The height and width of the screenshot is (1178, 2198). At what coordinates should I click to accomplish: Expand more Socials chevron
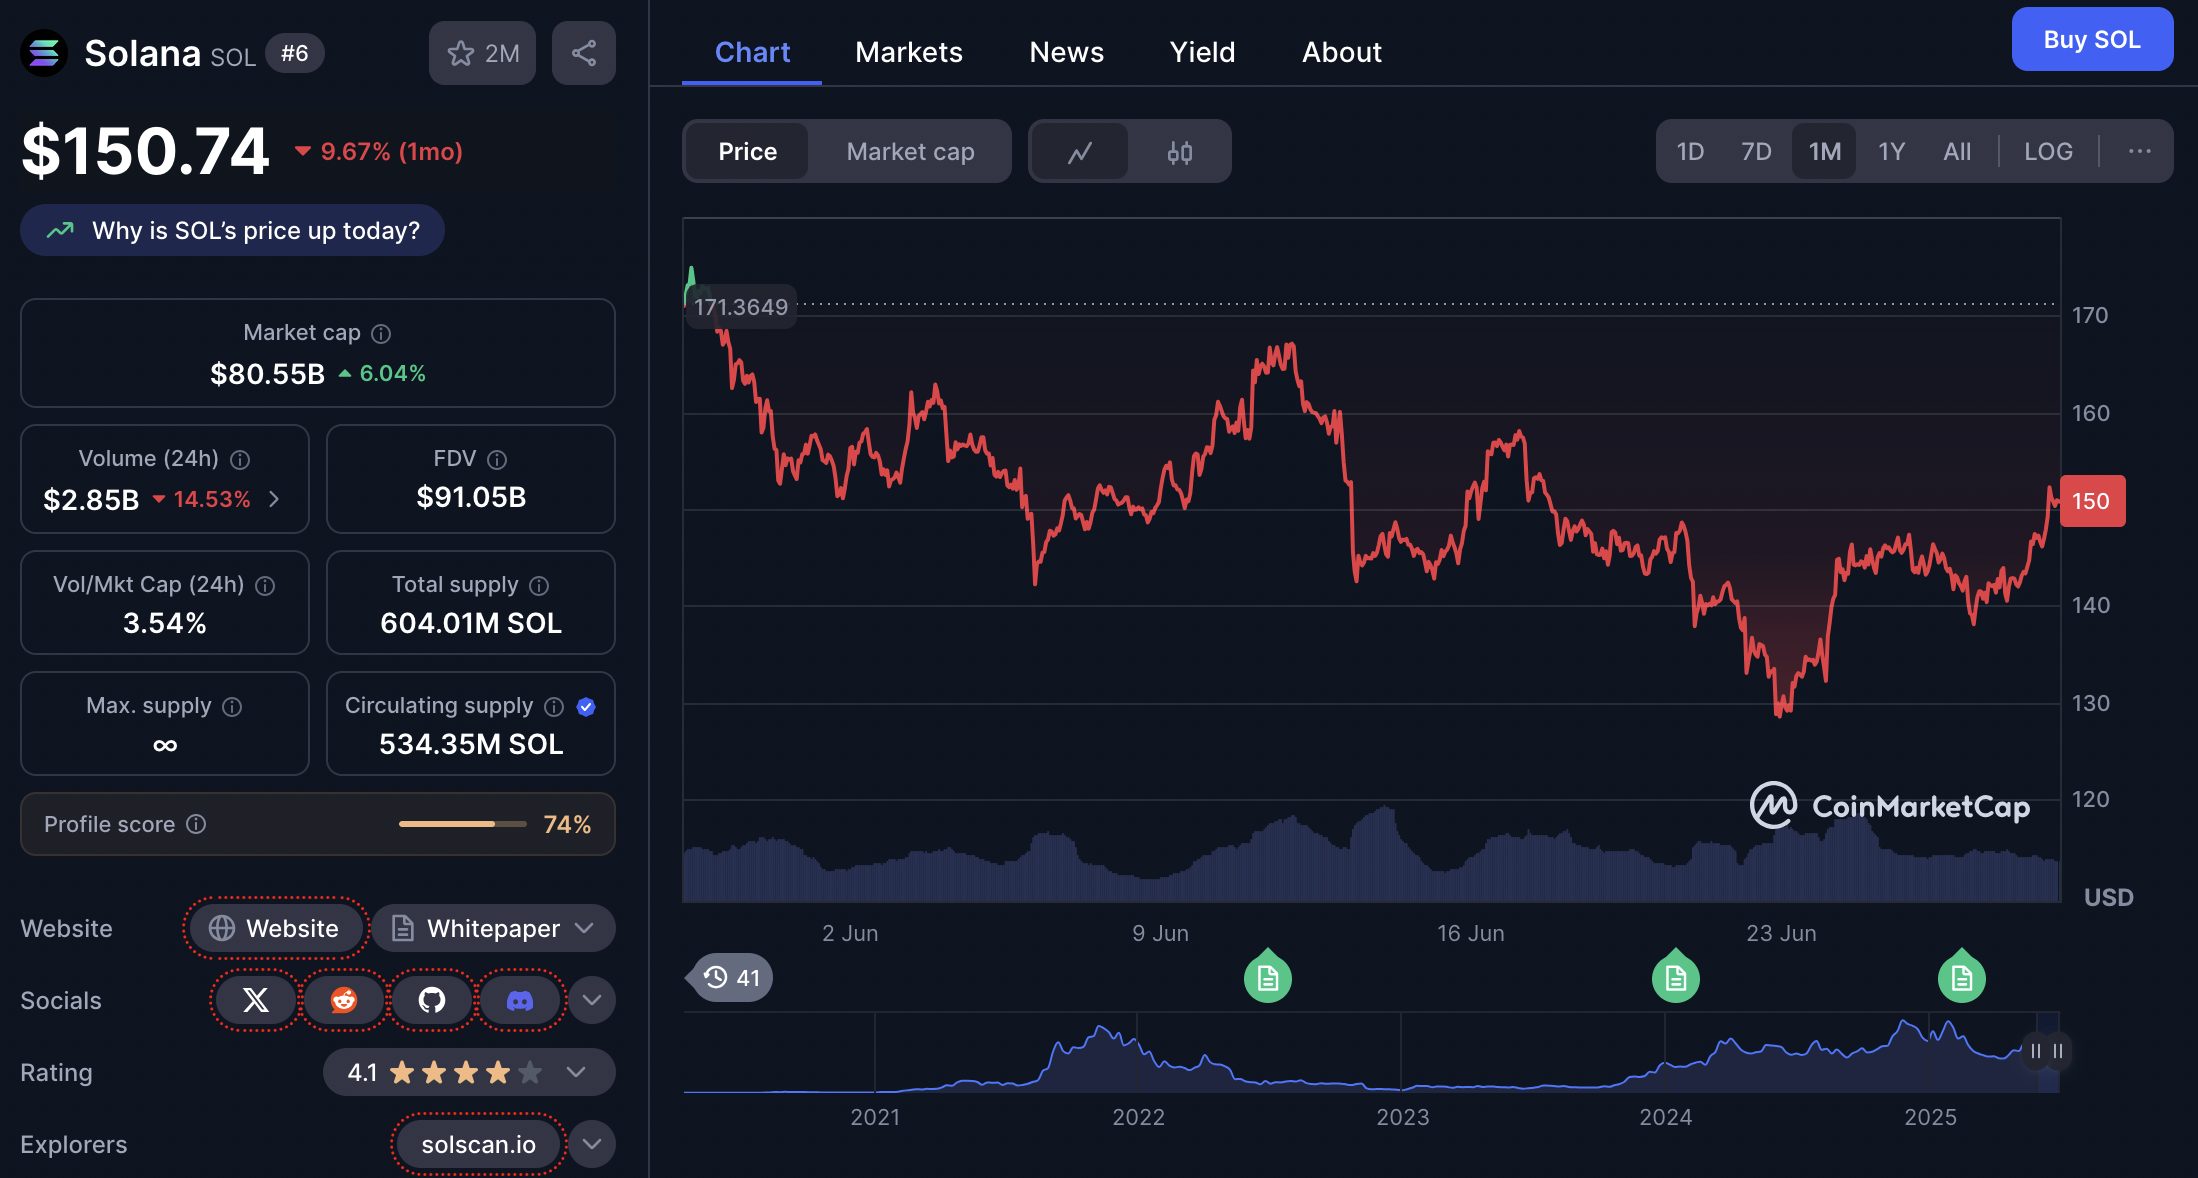[x=592, y=1000]
